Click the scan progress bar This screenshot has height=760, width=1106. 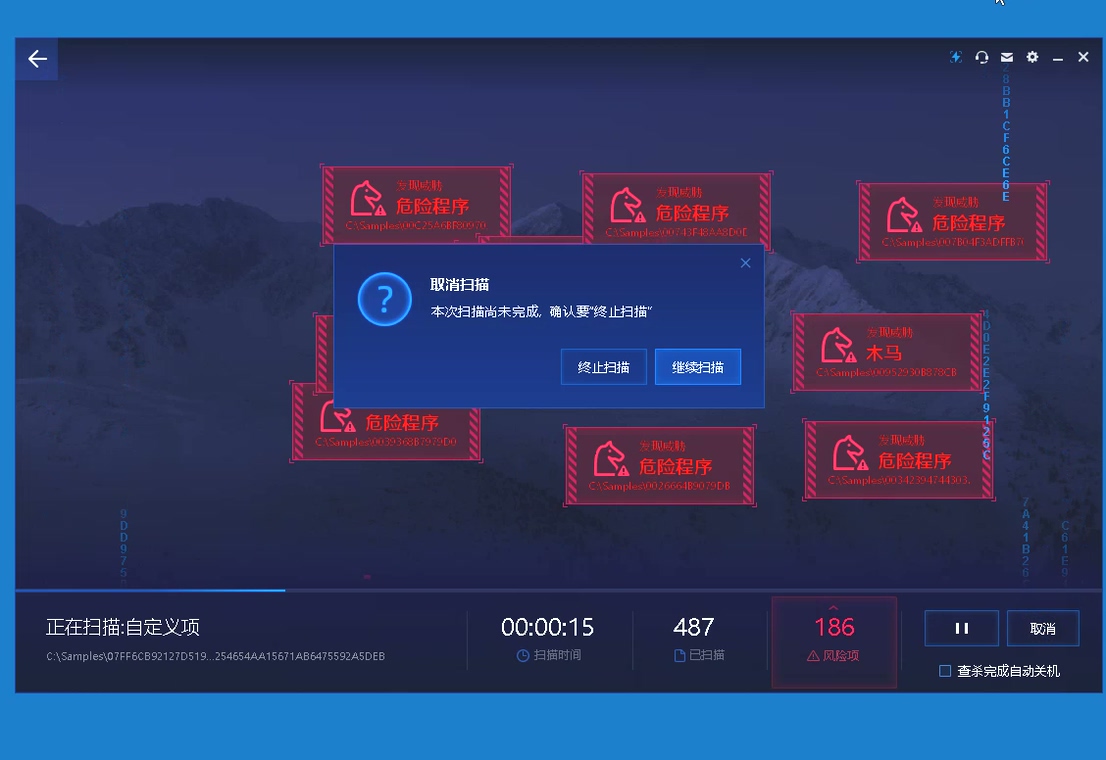tap(558, 590)
